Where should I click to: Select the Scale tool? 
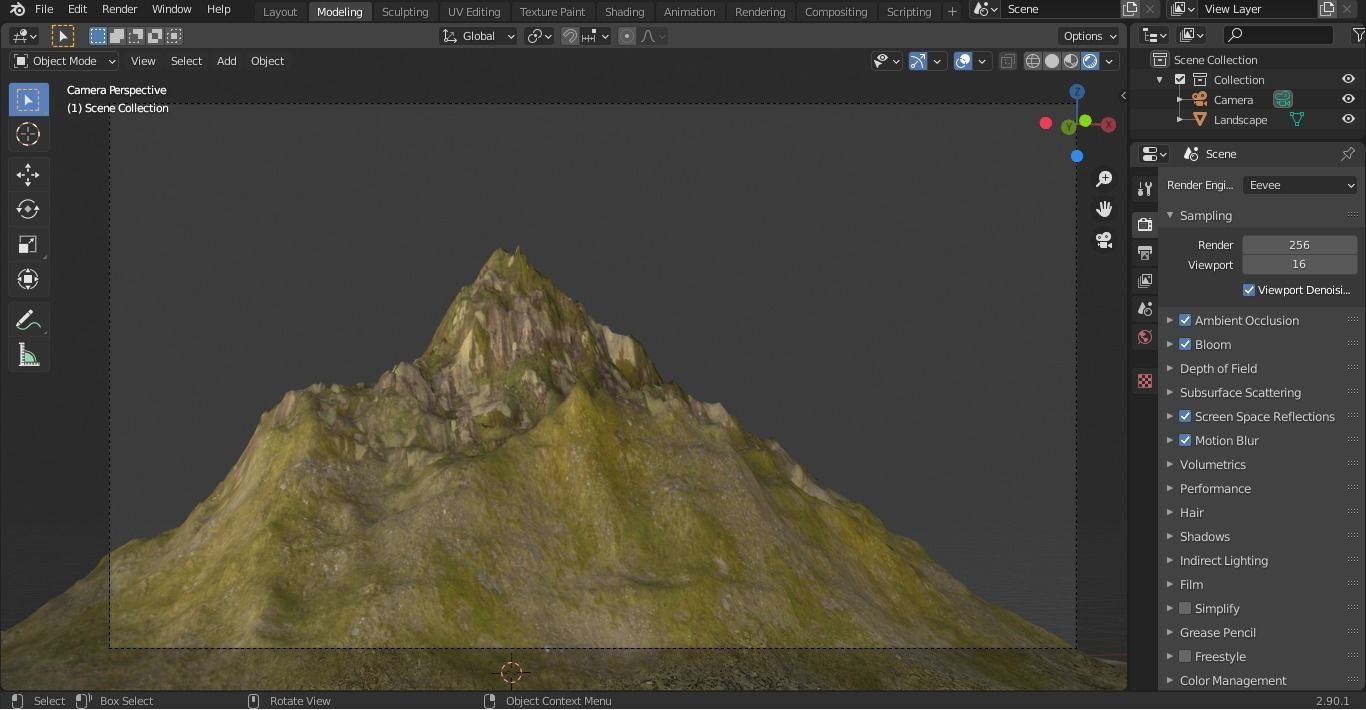28,244
